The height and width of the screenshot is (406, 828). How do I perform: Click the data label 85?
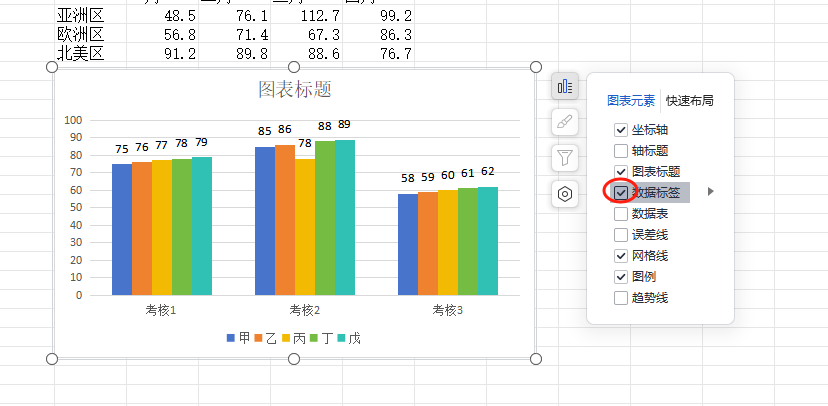[x=265, y=130]
